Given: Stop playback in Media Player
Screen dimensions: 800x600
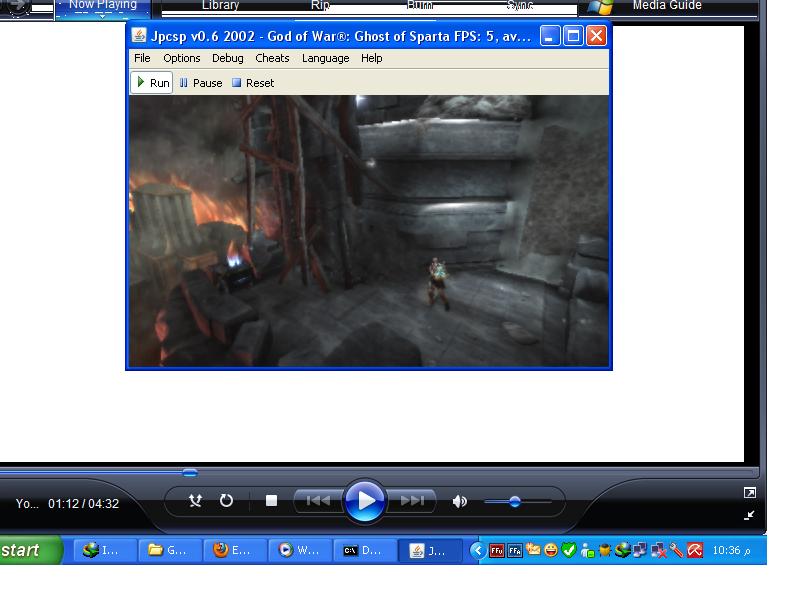Looking at the screenshot, I should (x=271, y=501).
